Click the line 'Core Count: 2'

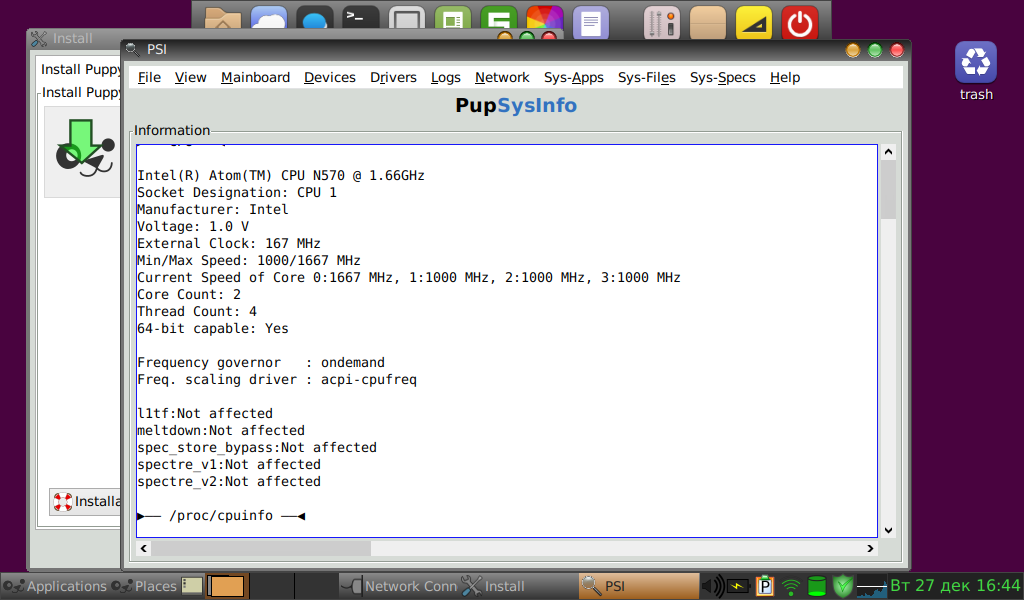189,294
